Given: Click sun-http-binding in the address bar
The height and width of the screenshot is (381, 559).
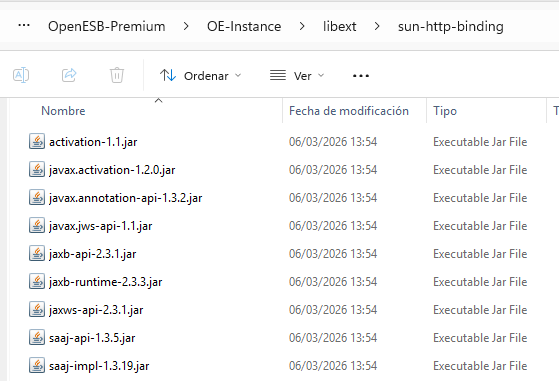Looking at the screenshot, I should tap(451, 26).
